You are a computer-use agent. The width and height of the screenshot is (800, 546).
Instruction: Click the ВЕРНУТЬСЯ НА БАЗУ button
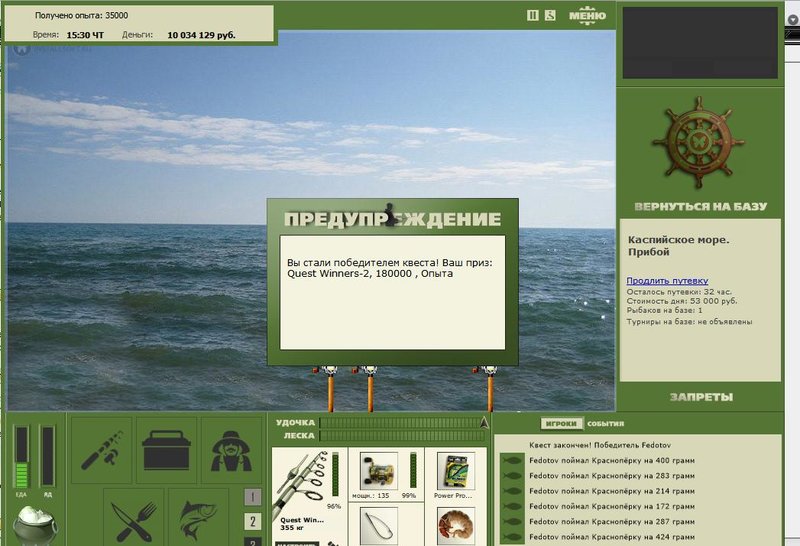coord(701,207)
